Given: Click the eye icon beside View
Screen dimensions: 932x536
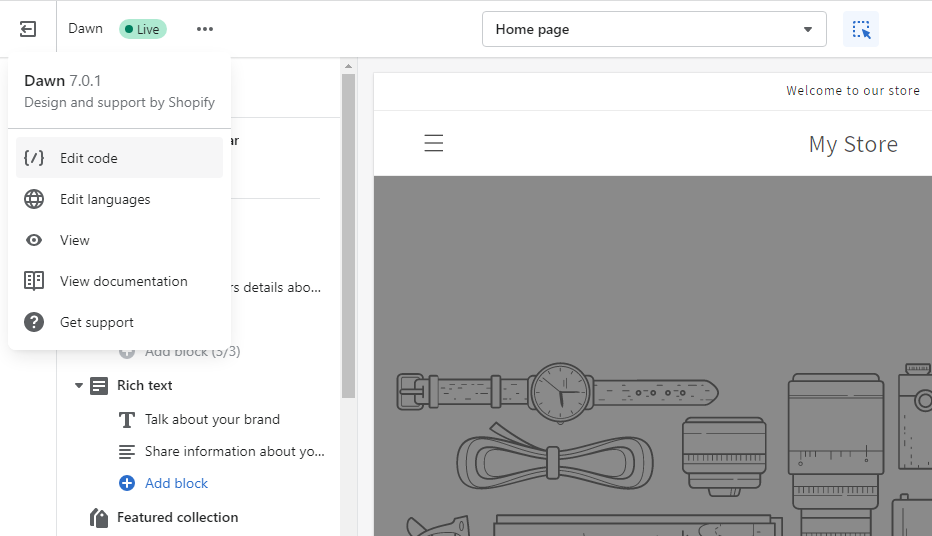Looking at the screenshot, I should click(x=34, y=240).
